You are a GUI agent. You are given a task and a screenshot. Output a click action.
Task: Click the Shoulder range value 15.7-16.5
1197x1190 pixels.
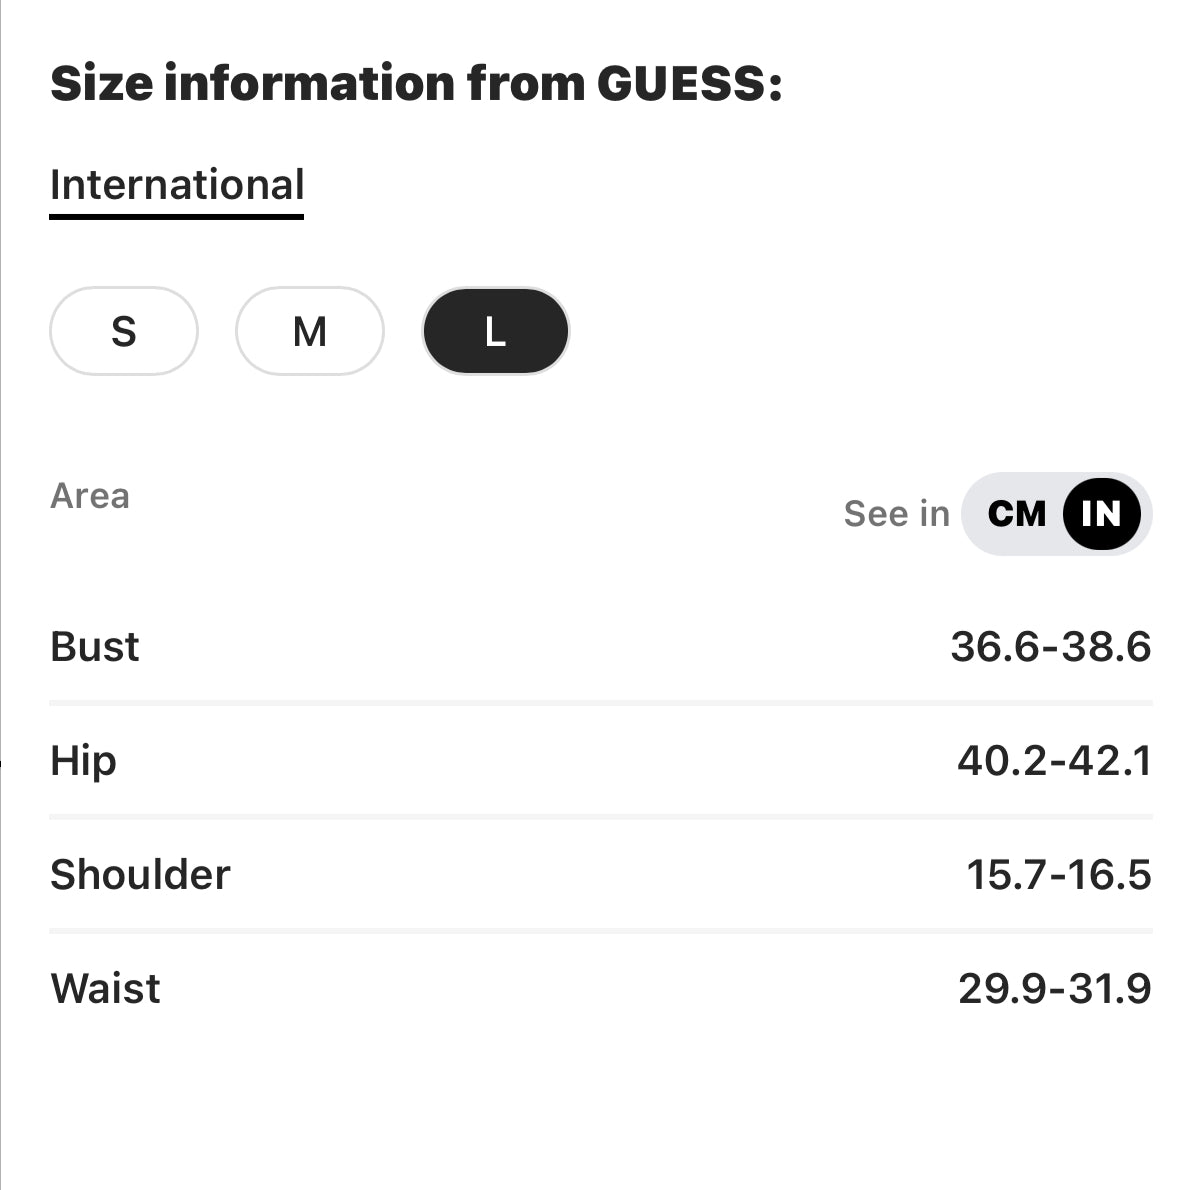[1061, 873]
